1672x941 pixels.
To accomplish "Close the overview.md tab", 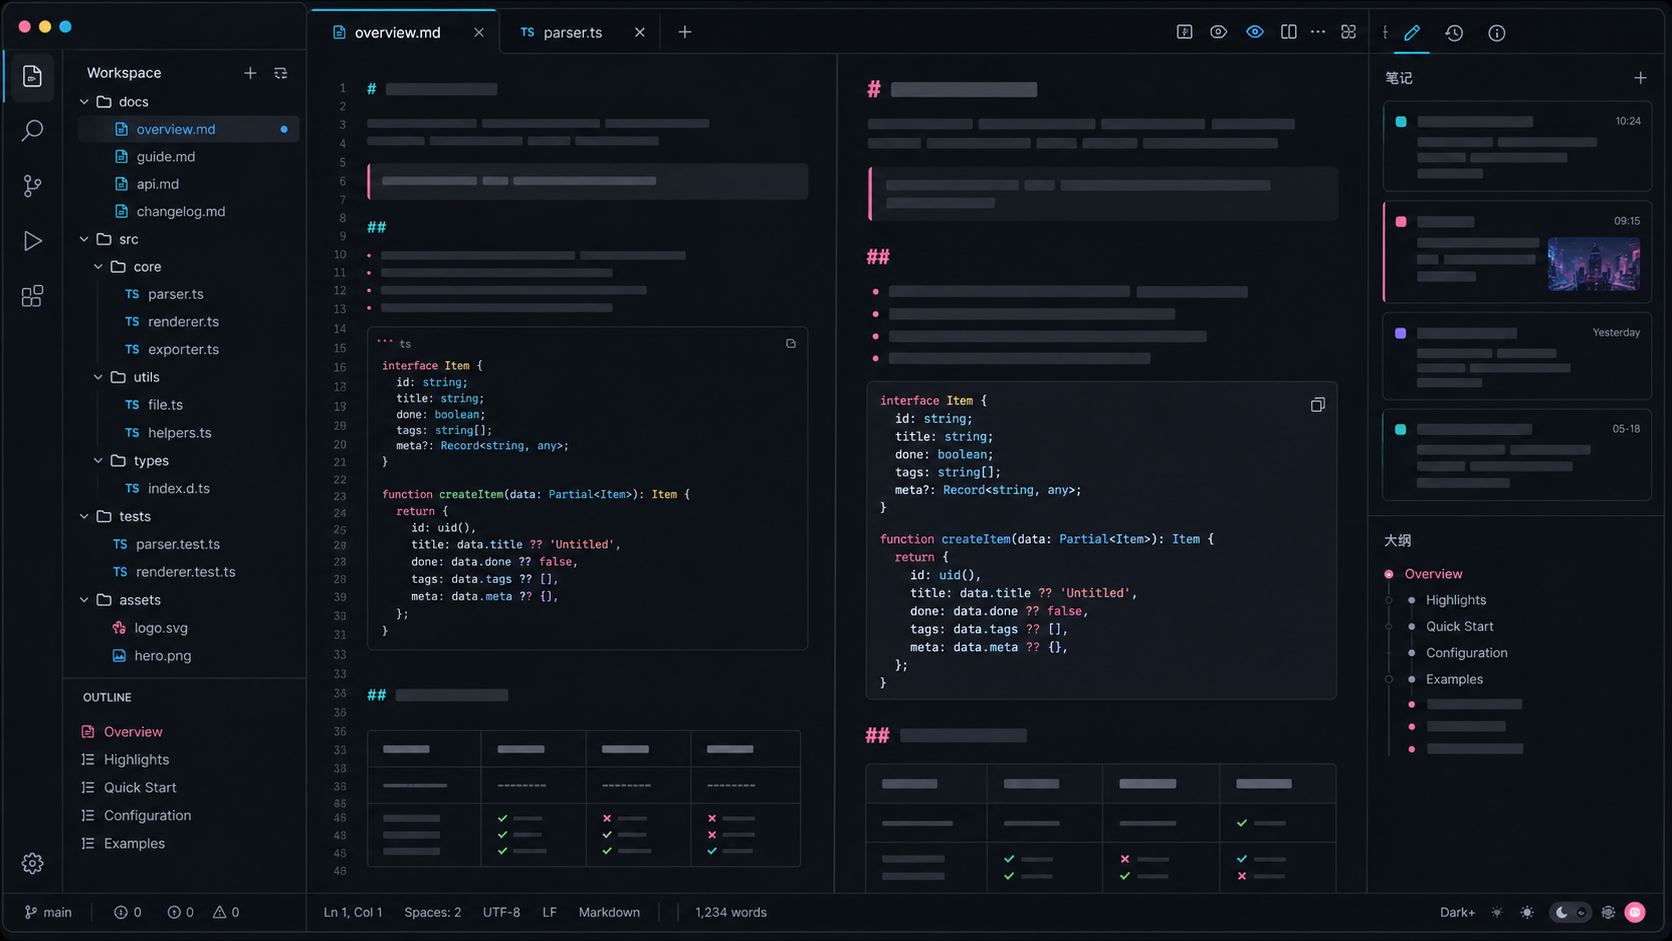I will pyautogui.click(x=479, y=32).
